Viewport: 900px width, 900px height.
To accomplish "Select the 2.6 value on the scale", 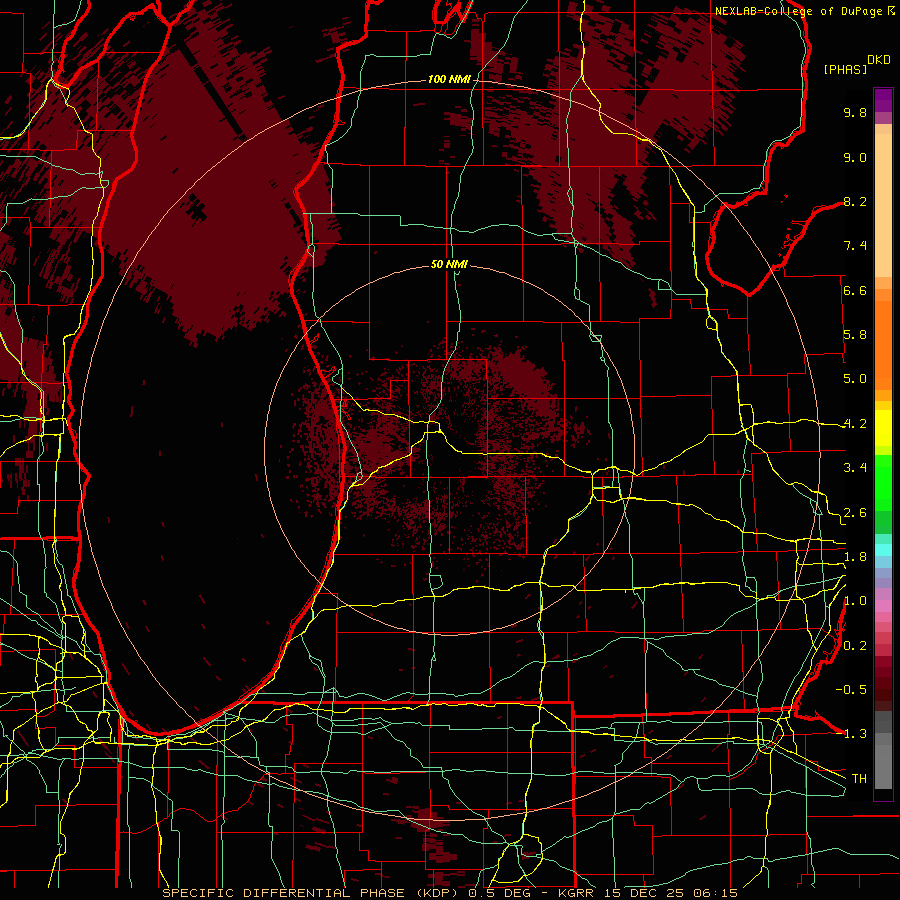I will point(855,513).
